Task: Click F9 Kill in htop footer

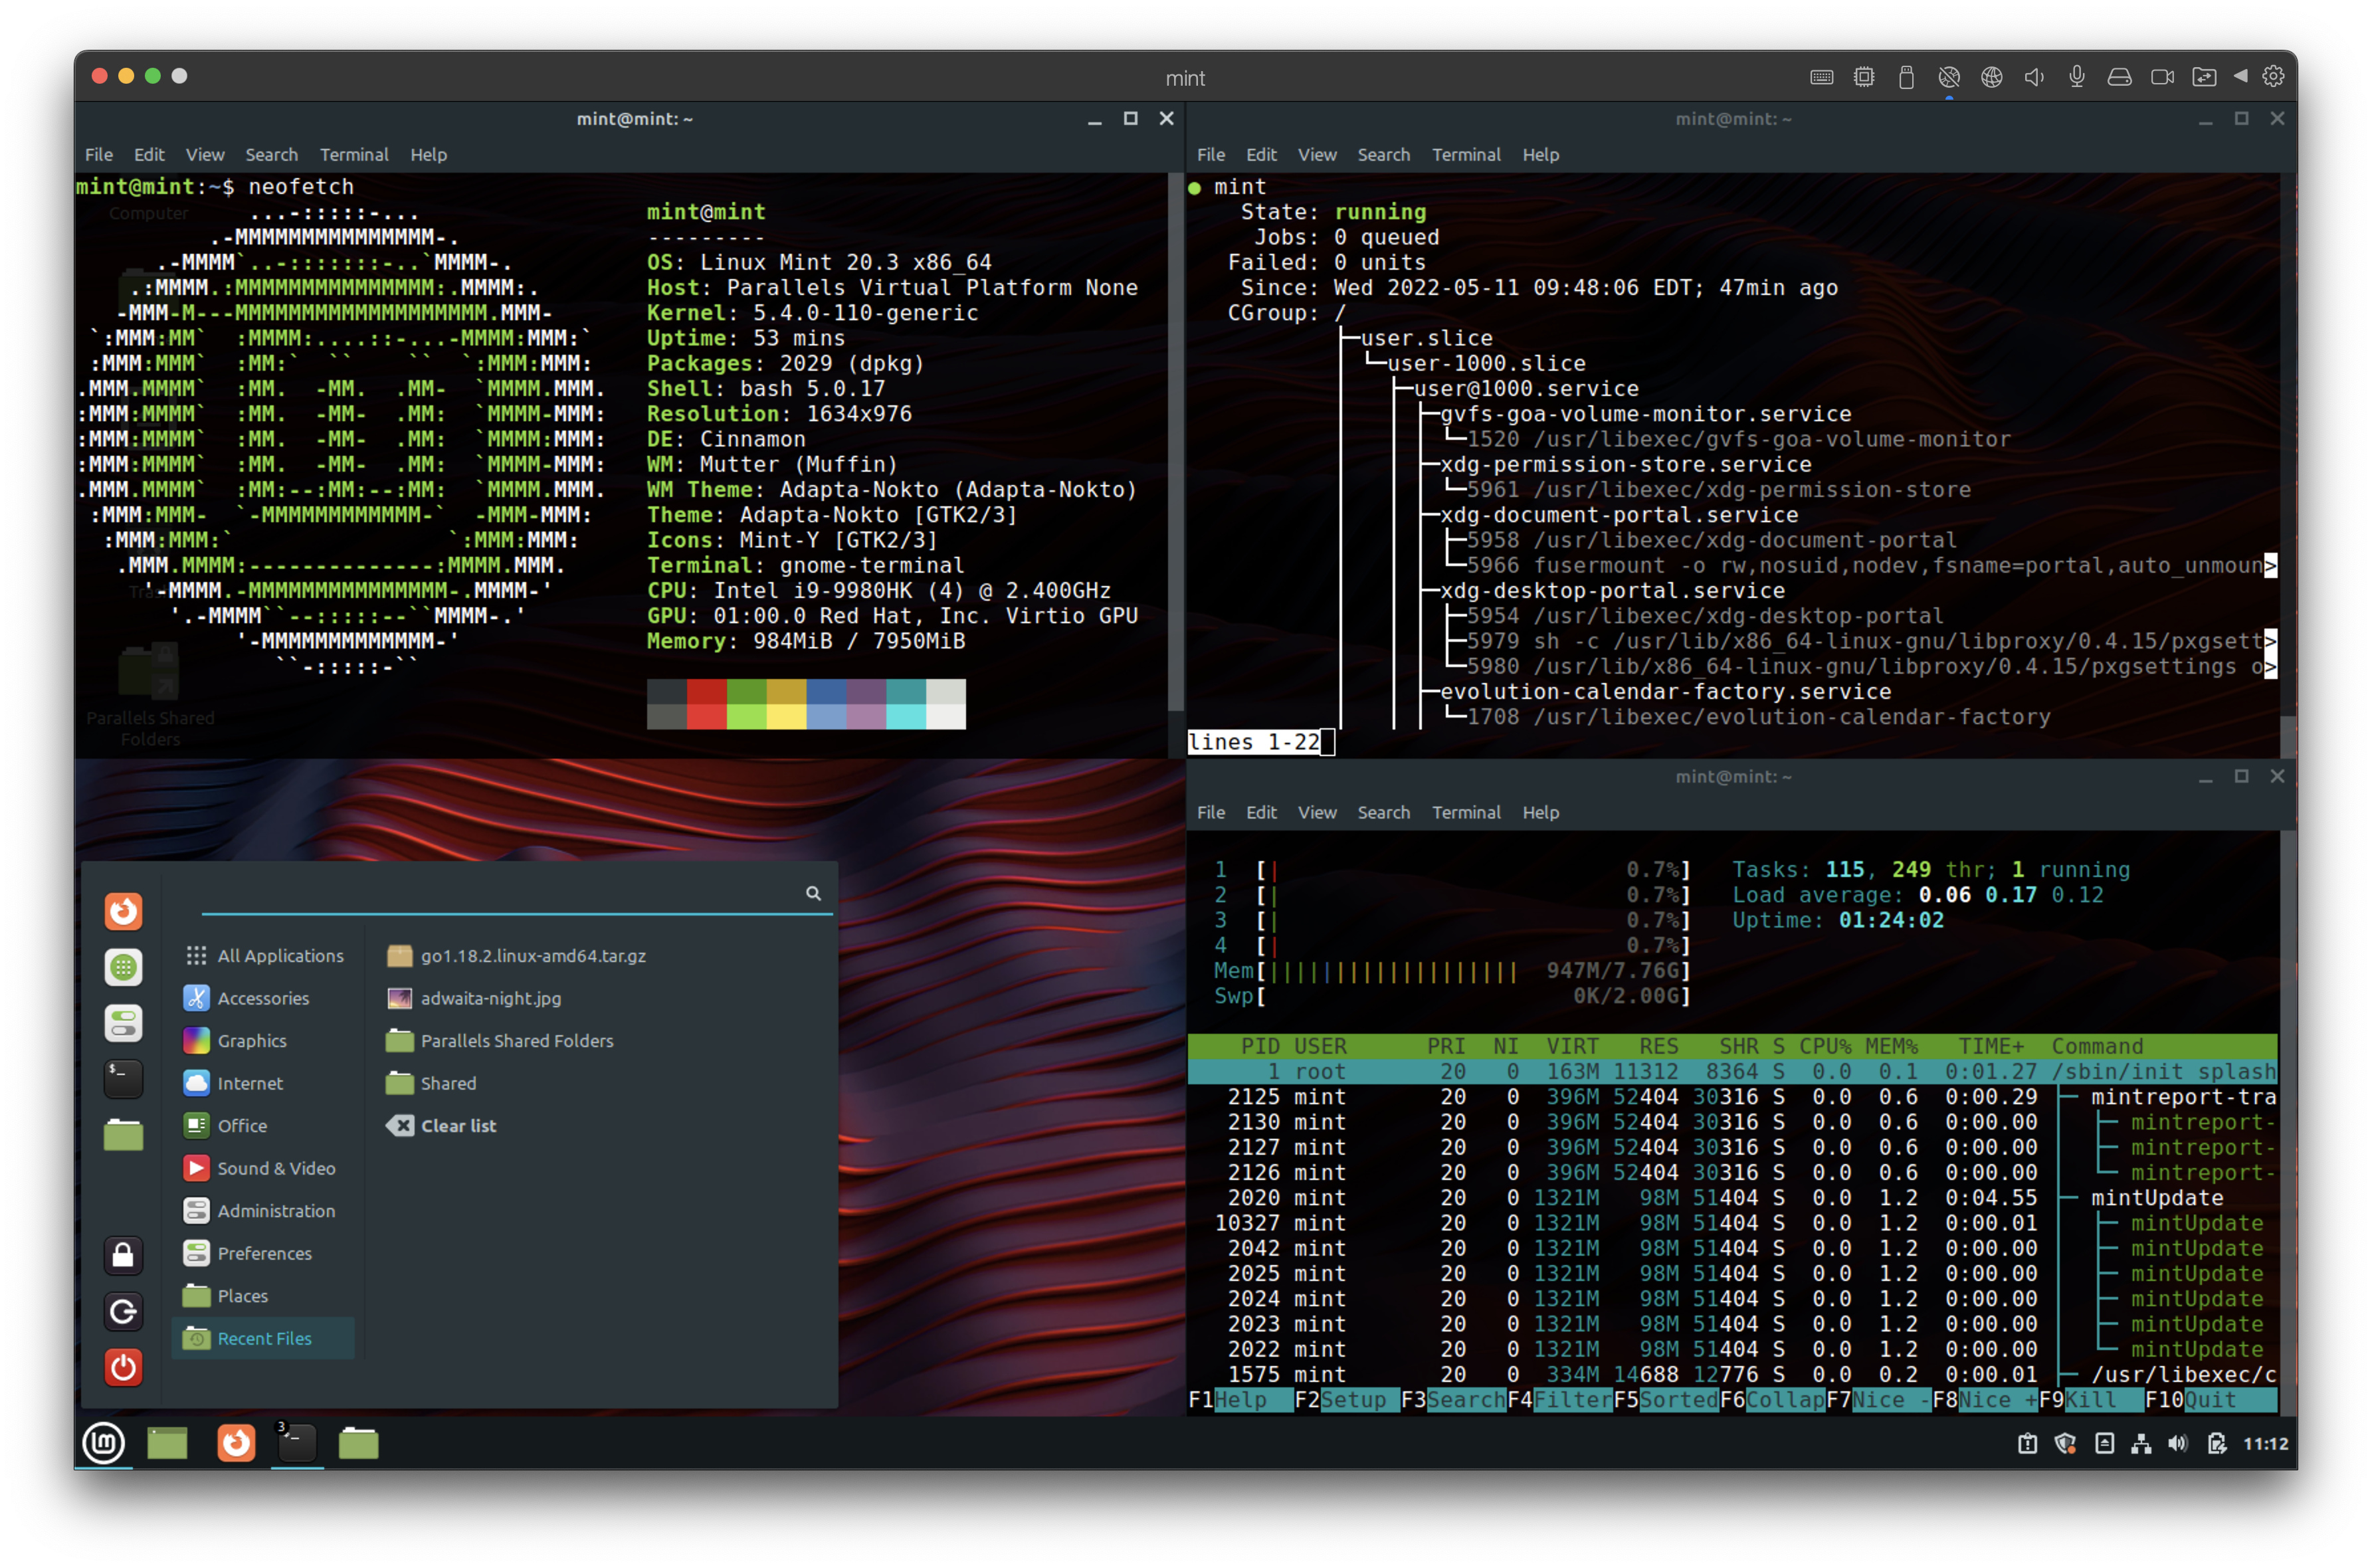Action: (2091, 1400)
